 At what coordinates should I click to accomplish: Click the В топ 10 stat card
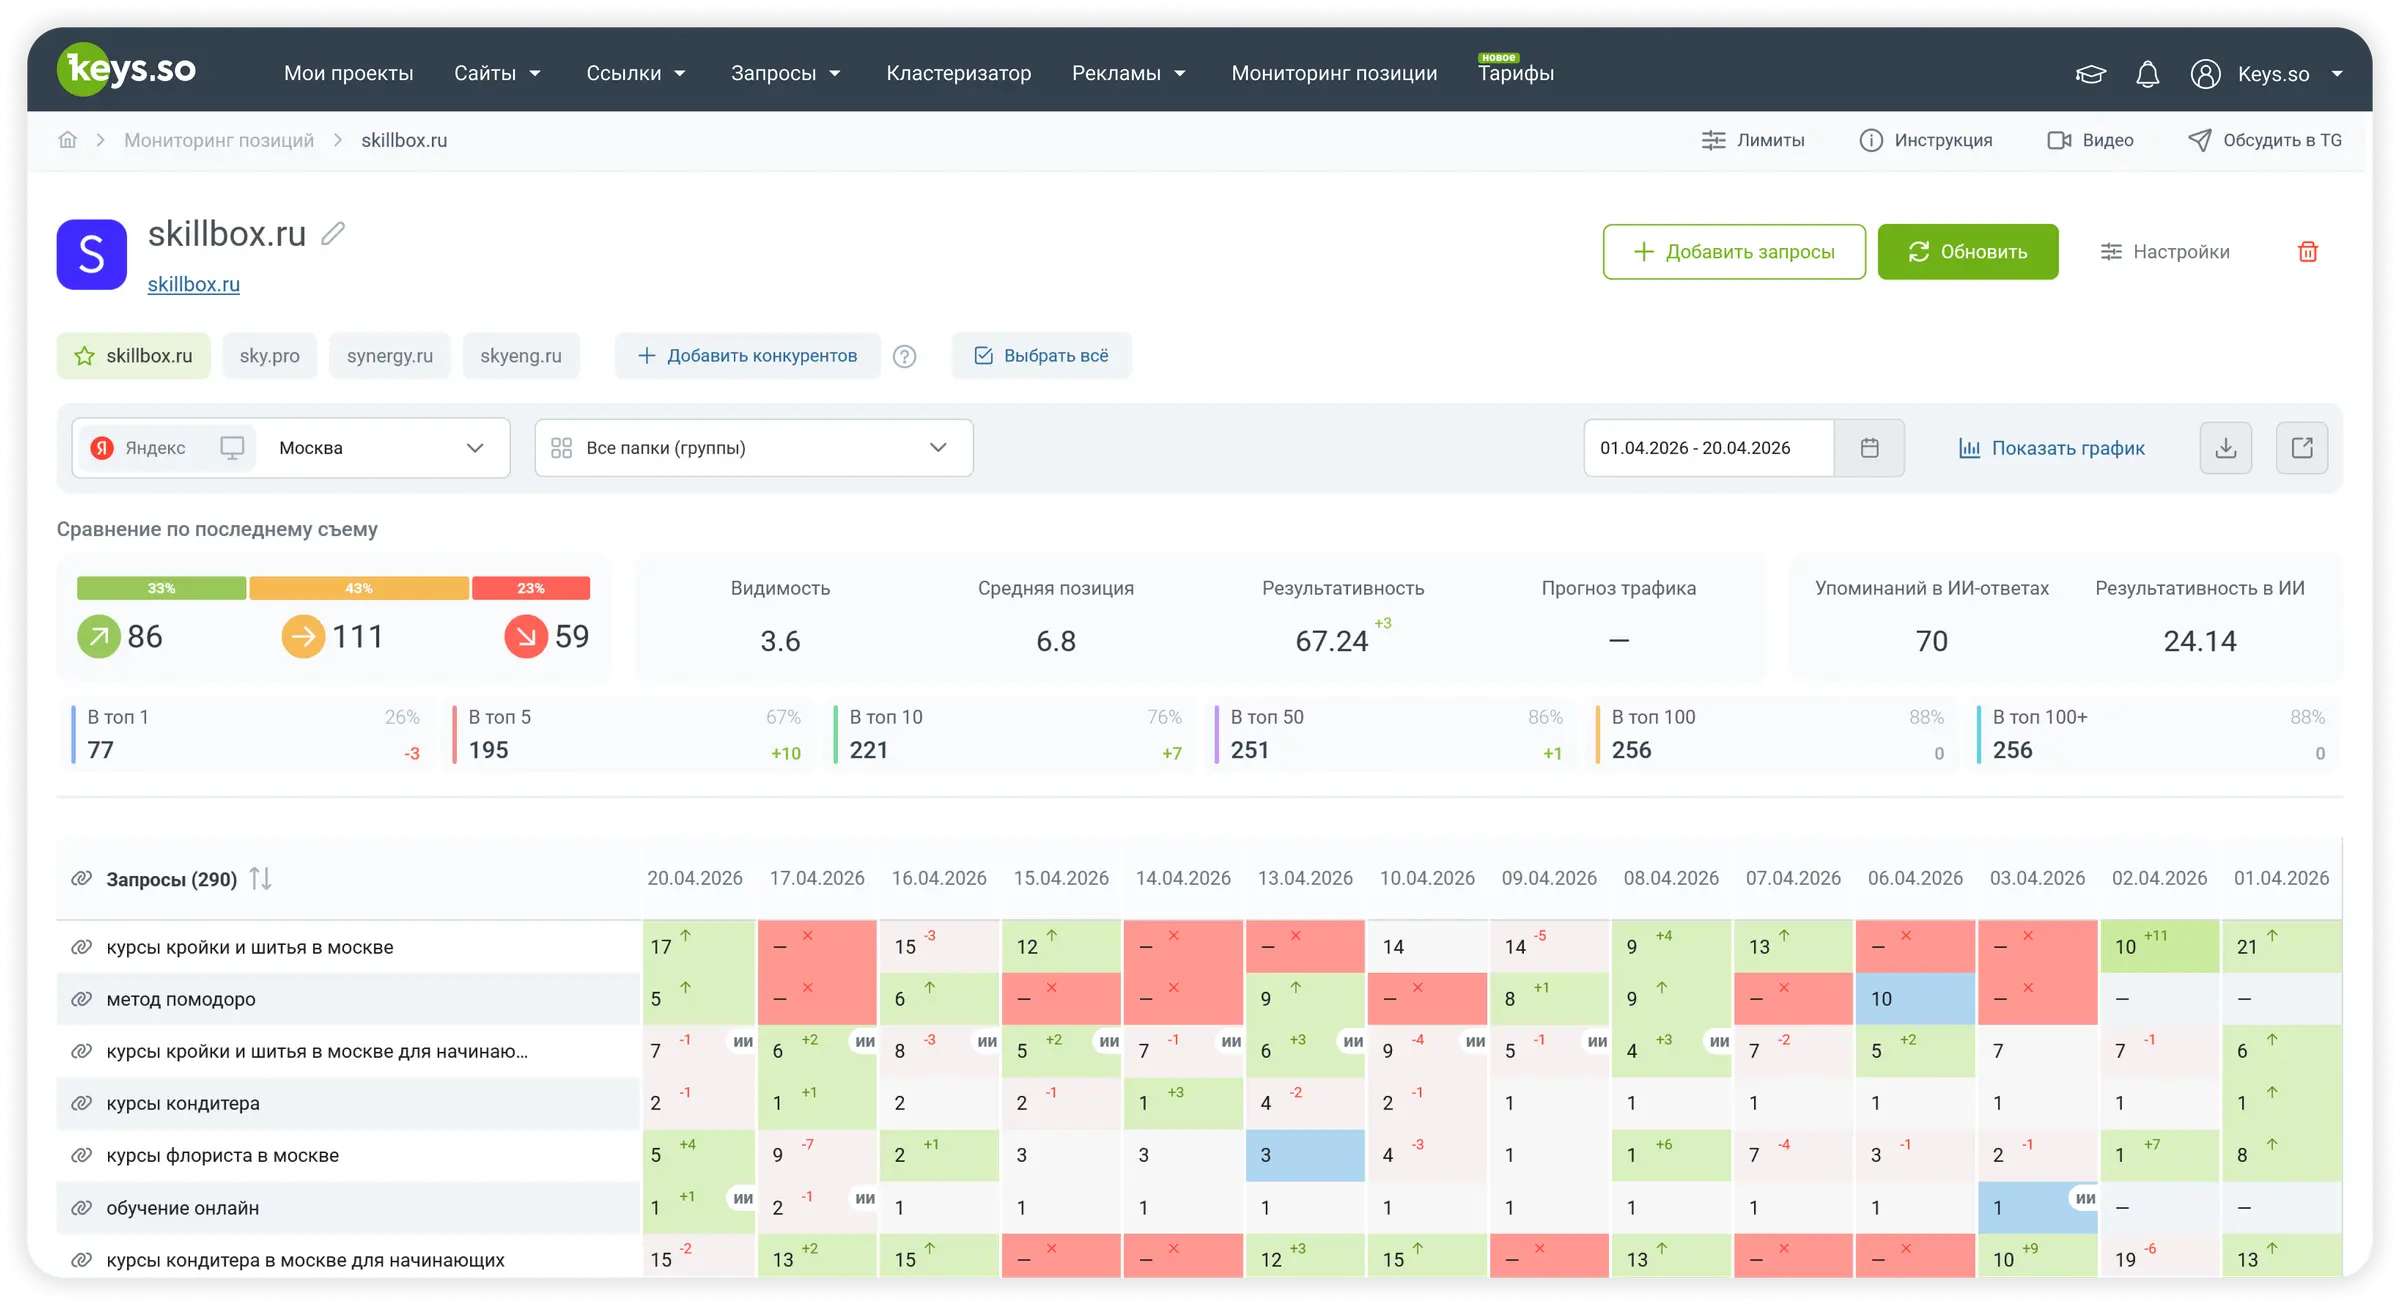pos(1010,735)
